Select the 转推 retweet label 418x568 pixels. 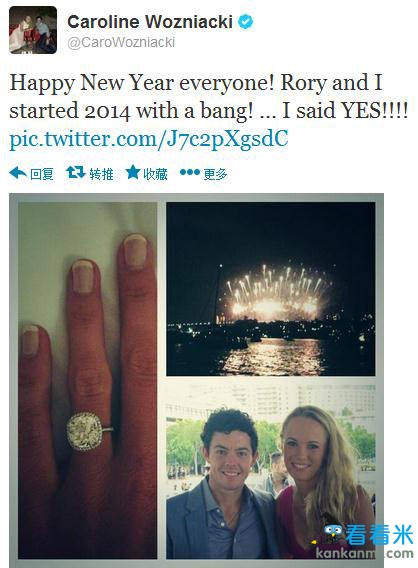pos(101,174)
